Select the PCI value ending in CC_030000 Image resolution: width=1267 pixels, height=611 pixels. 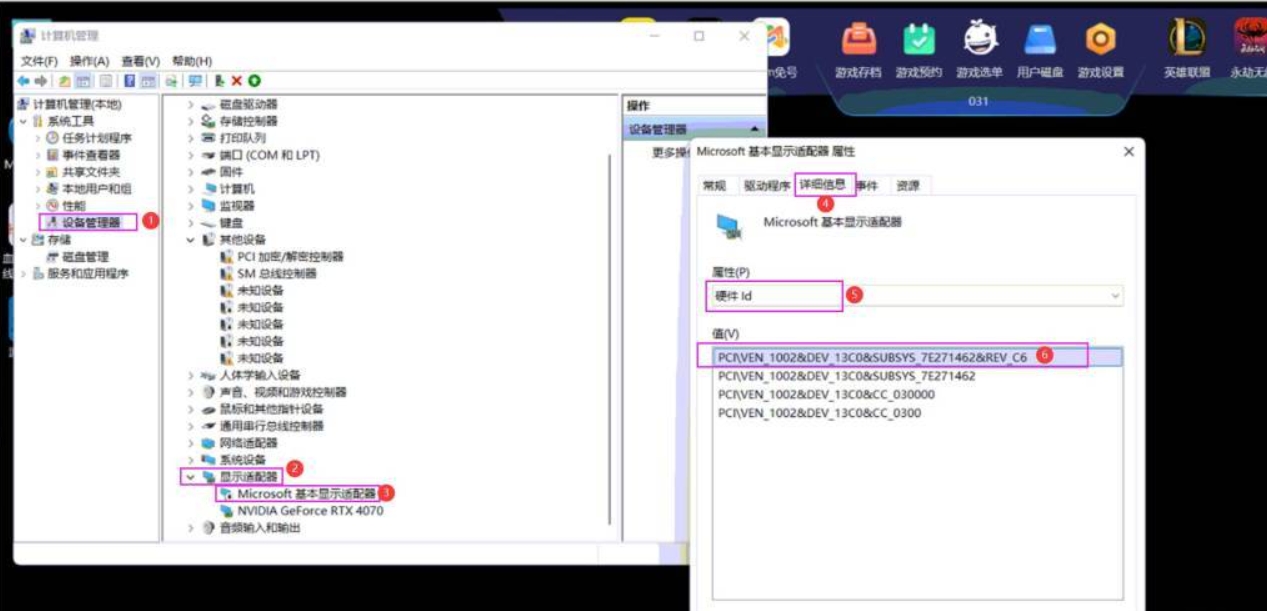(826, 394)
